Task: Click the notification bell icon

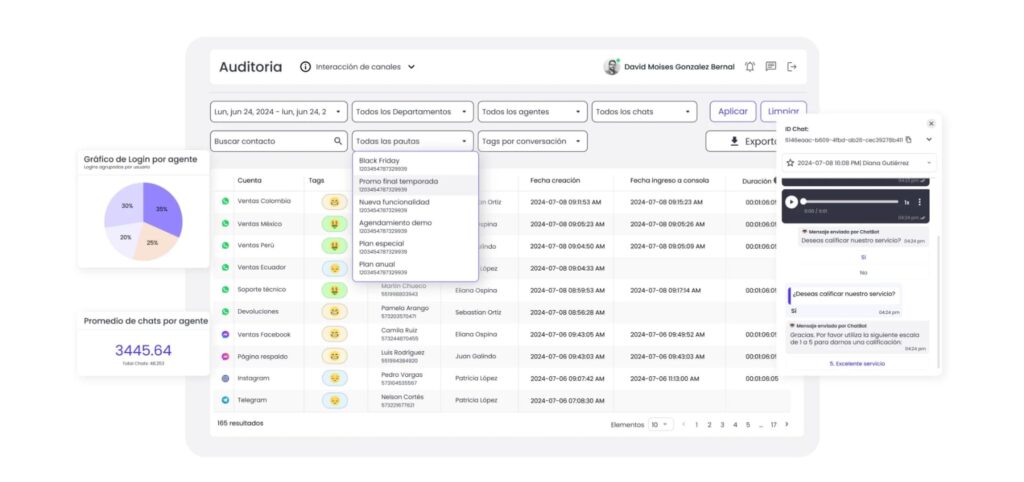Action: point(750,67)
